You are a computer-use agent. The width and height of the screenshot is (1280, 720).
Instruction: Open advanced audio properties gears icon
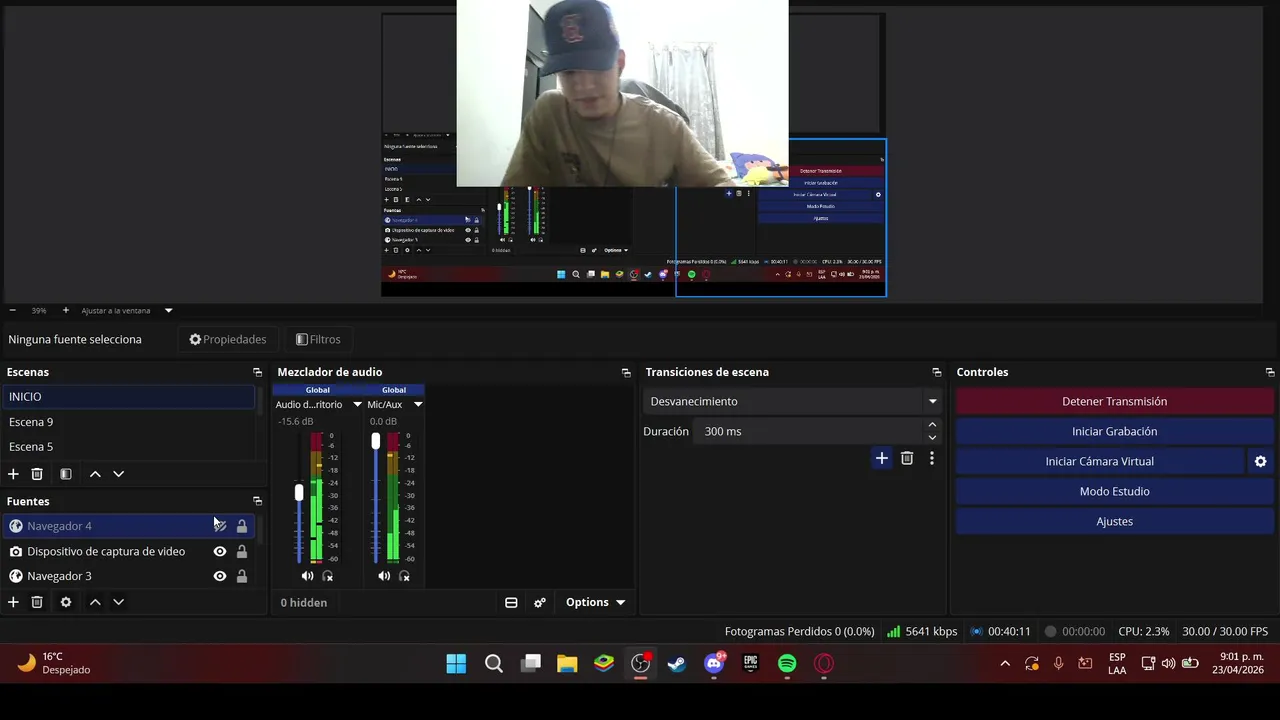[x=540, y=602]
